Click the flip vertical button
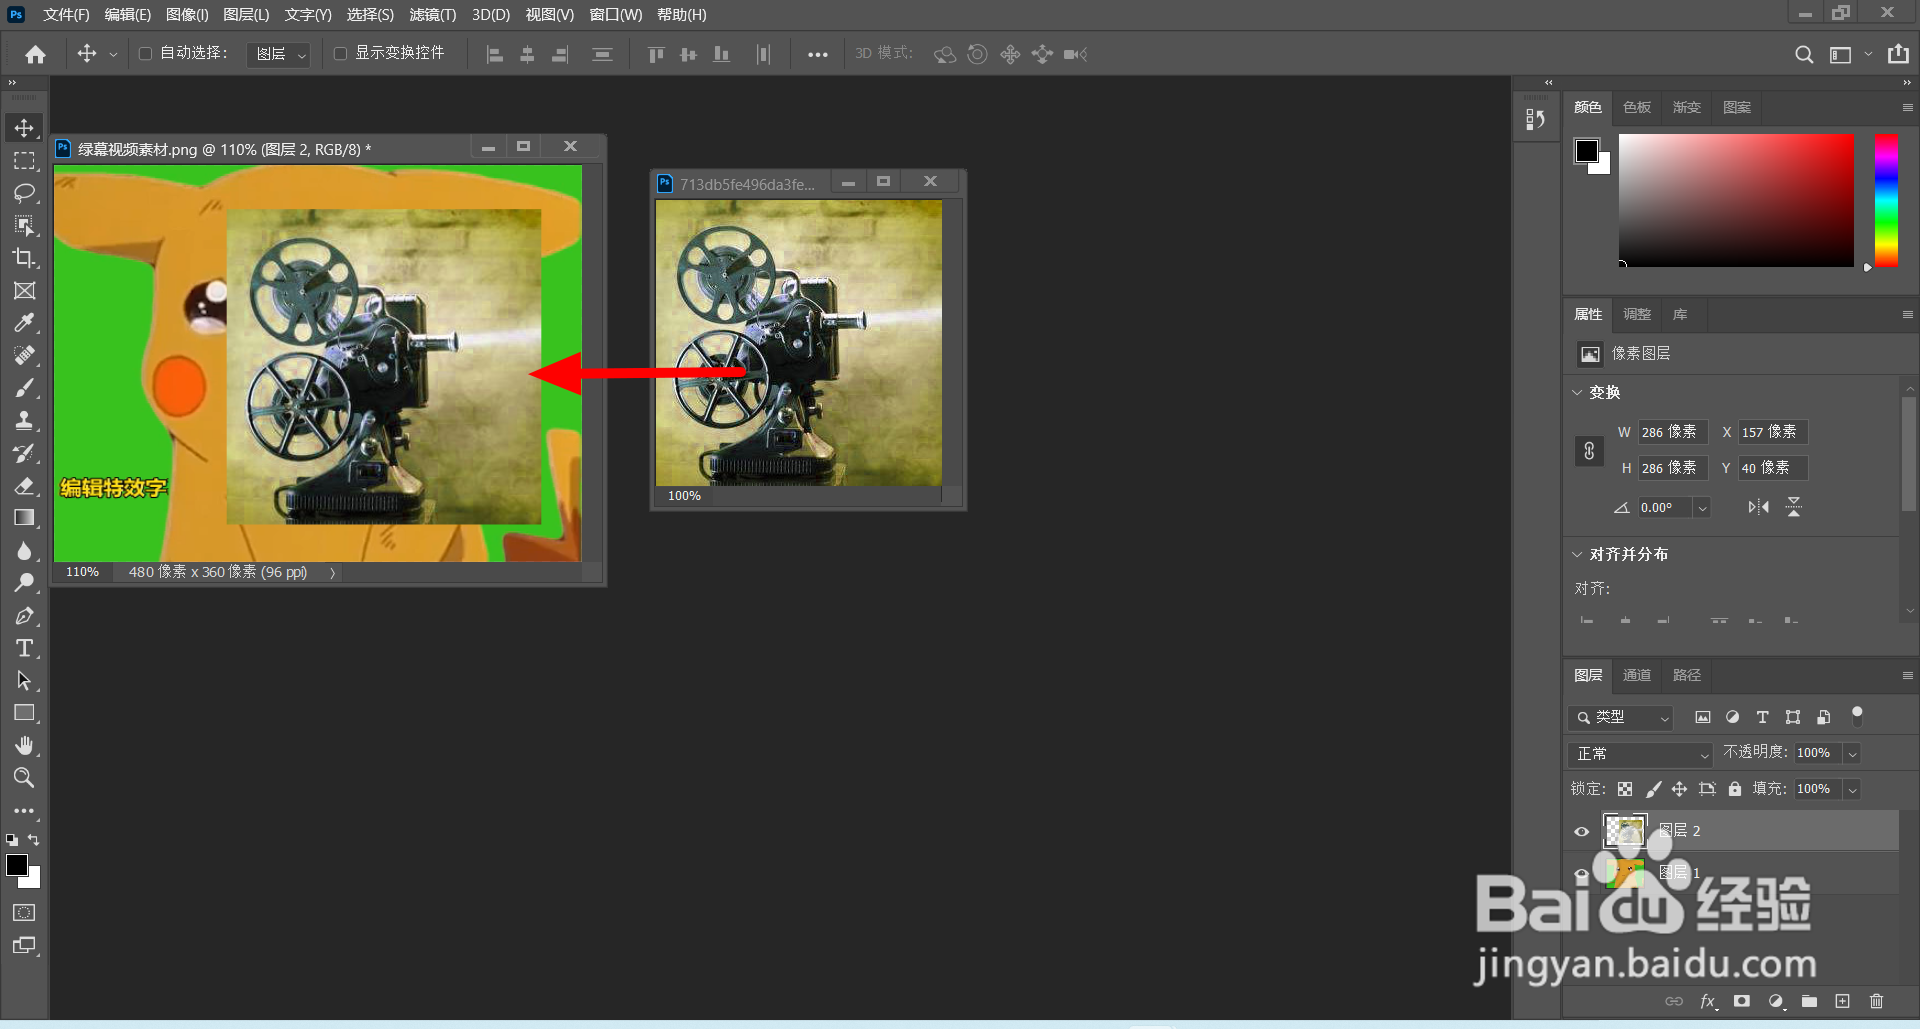The width and height of the screenshot is (1920, 1029). click(x=1794, y=508)
